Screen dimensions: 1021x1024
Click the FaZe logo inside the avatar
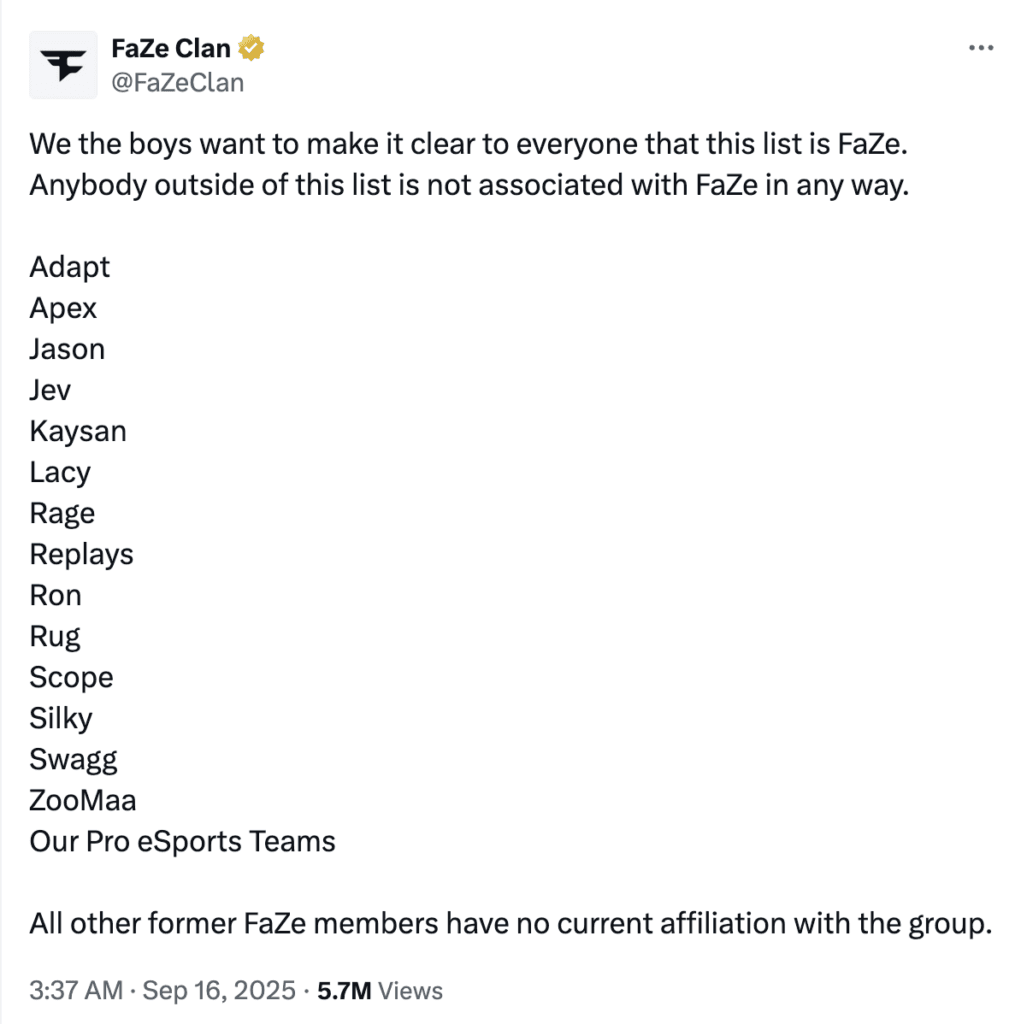pyautogui.click(x=64, y=64)
